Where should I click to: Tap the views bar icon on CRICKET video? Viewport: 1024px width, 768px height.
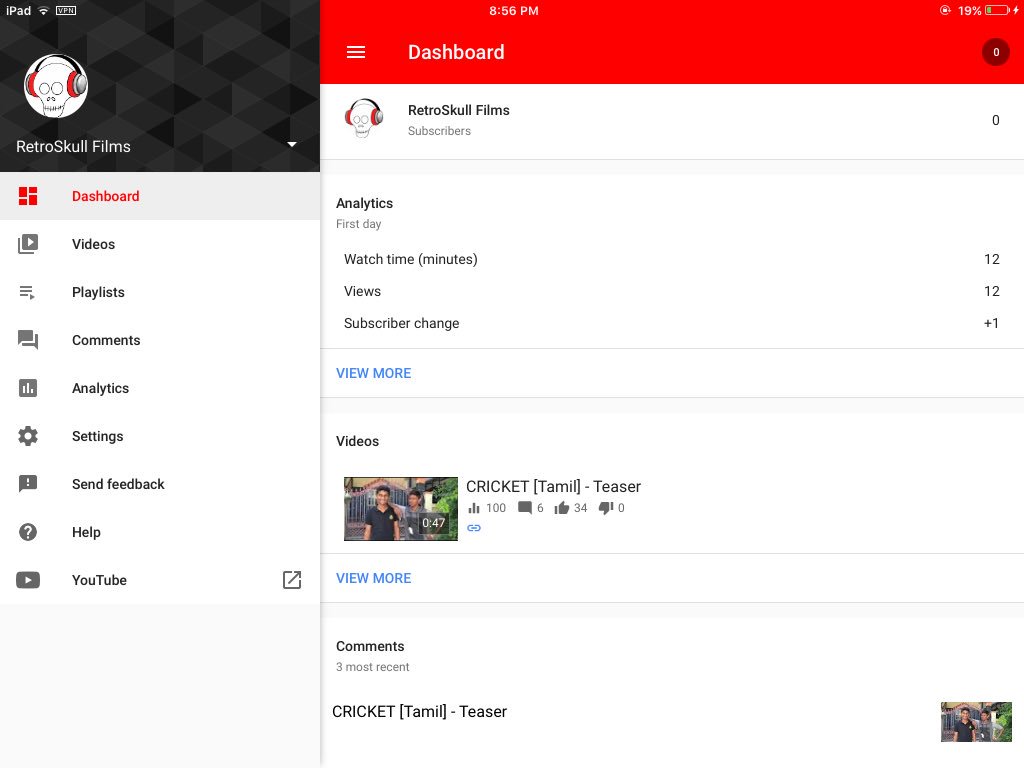coord(474,508)
